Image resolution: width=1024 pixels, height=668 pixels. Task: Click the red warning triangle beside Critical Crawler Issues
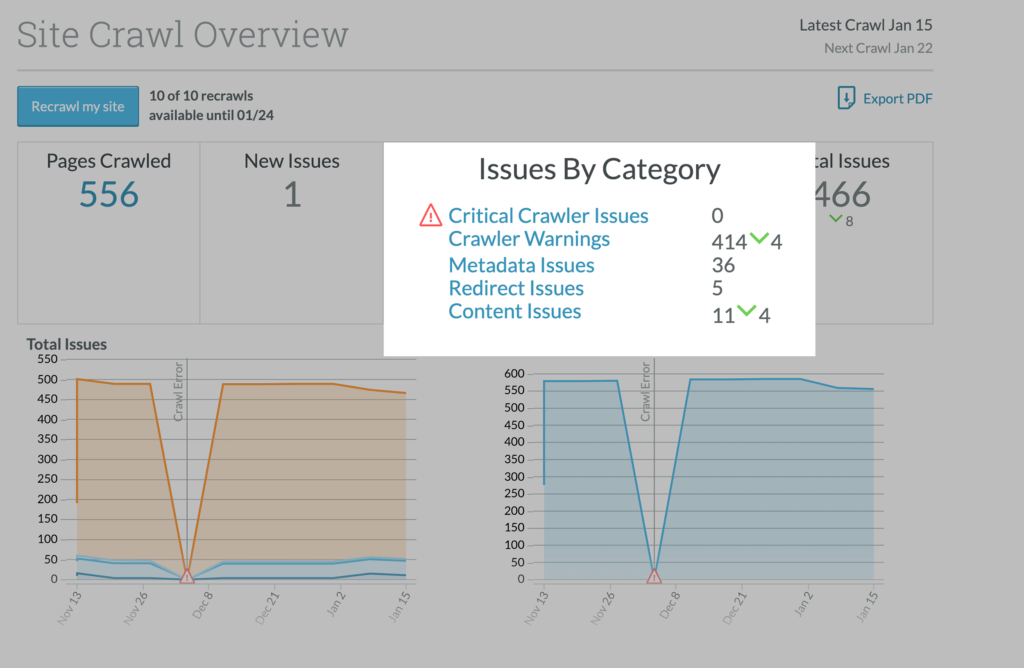(430, 215)
